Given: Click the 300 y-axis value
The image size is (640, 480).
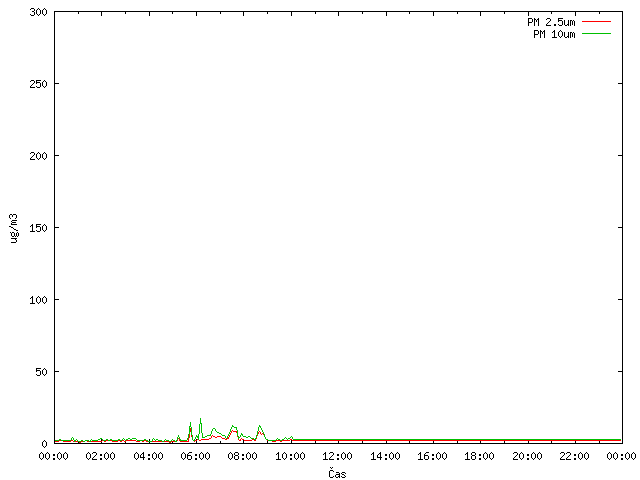Looking at the screenshot, I should pyautogui.click(x=38, y=12).
